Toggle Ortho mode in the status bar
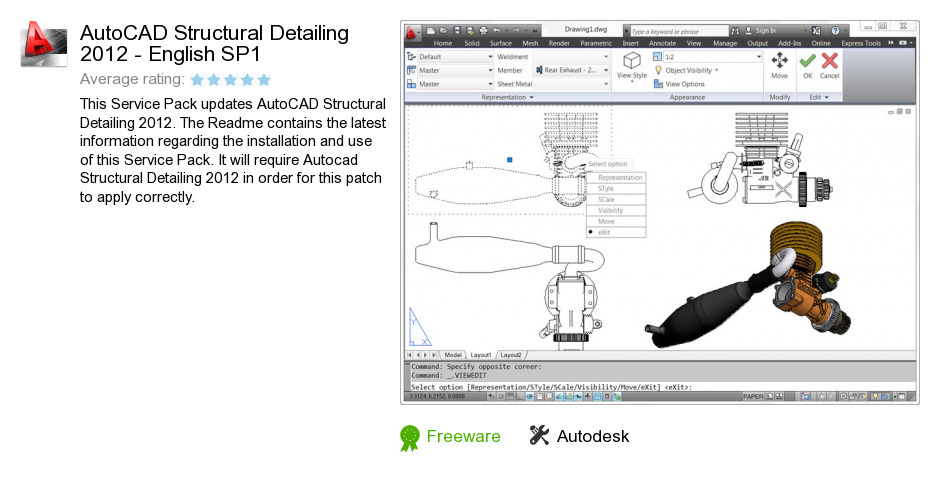This screenshot has height=482, width=940. coord(519,396)
